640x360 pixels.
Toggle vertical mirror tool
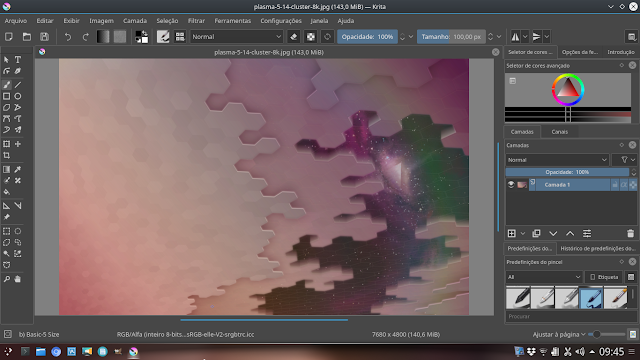(x=536, y=37)
